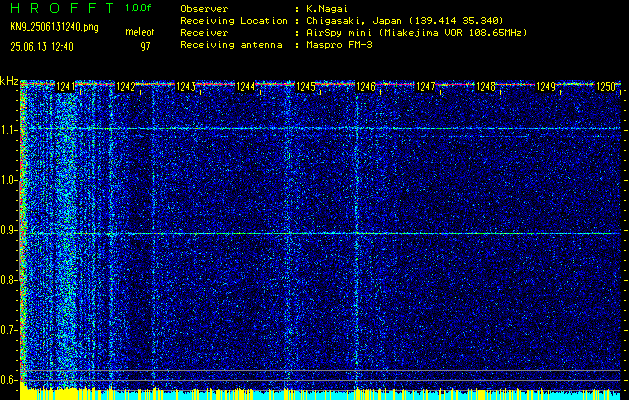This screenshot has width=629, height=400.
Task: Click the antenna value Maspro FM-3
Action: [339, 45]
